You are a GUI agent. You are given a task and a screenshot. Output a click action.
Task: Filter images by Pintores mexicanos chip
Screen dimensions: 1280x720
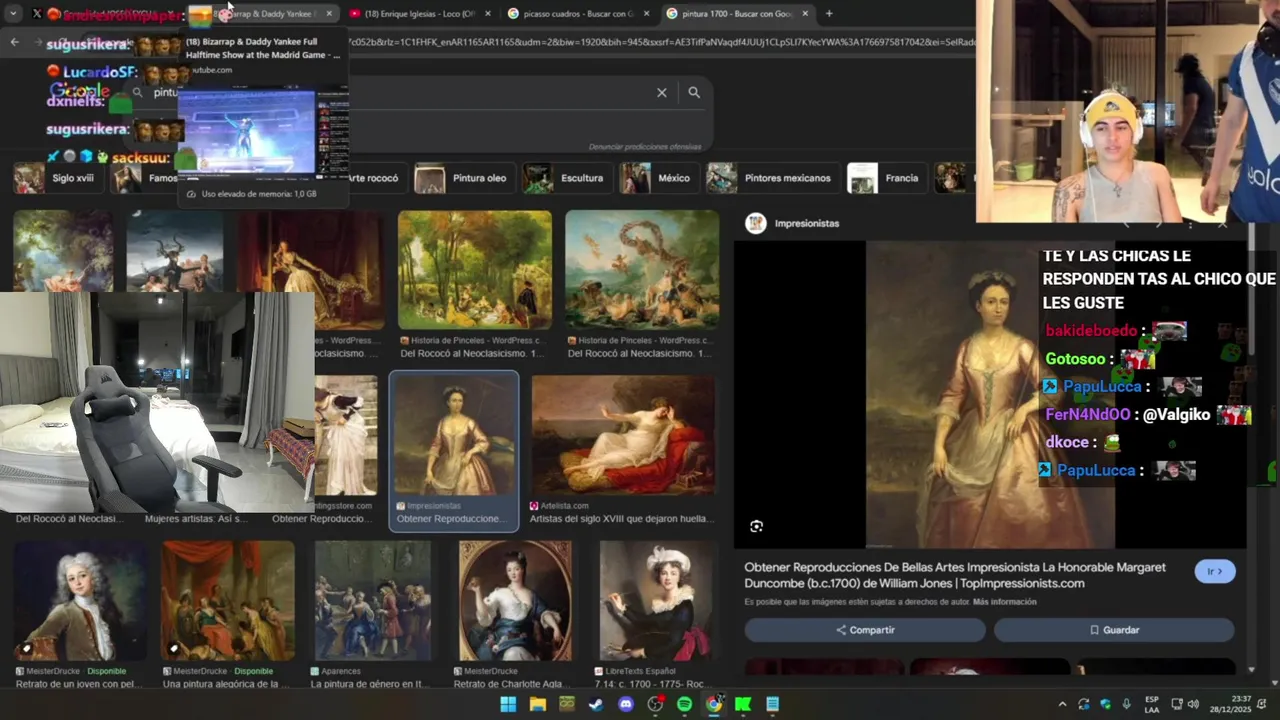pos(771,178)
